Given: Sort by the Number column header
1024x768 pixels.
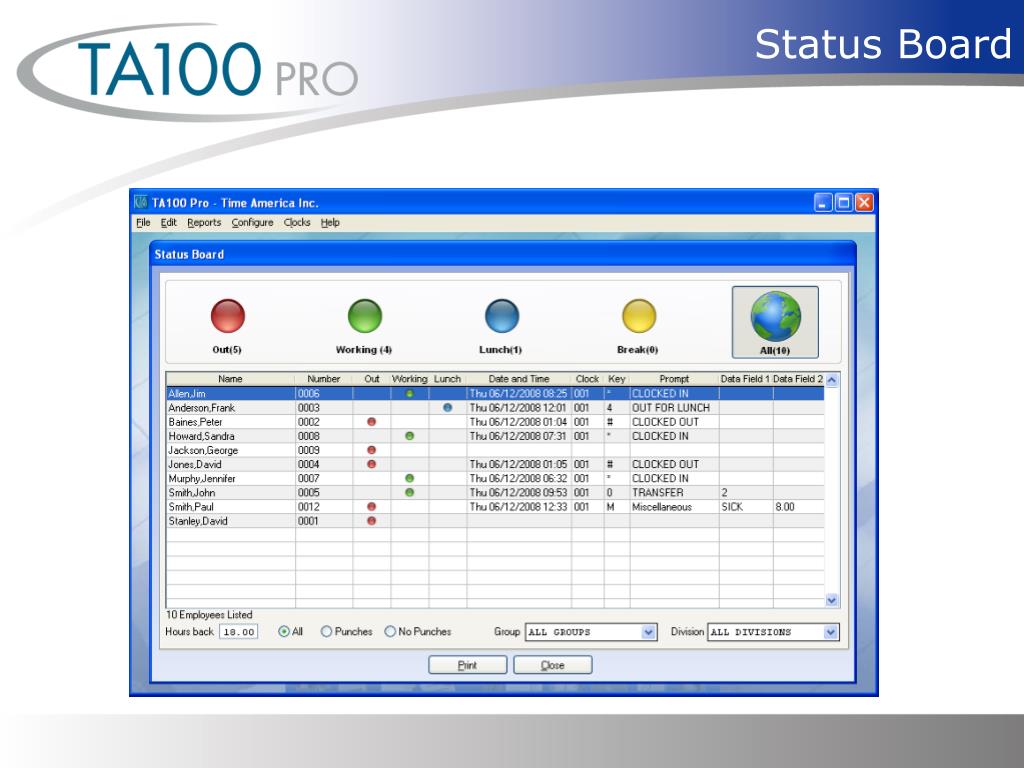Looking at the screenshot, I should pyautogui.click(x=324, y=379).
